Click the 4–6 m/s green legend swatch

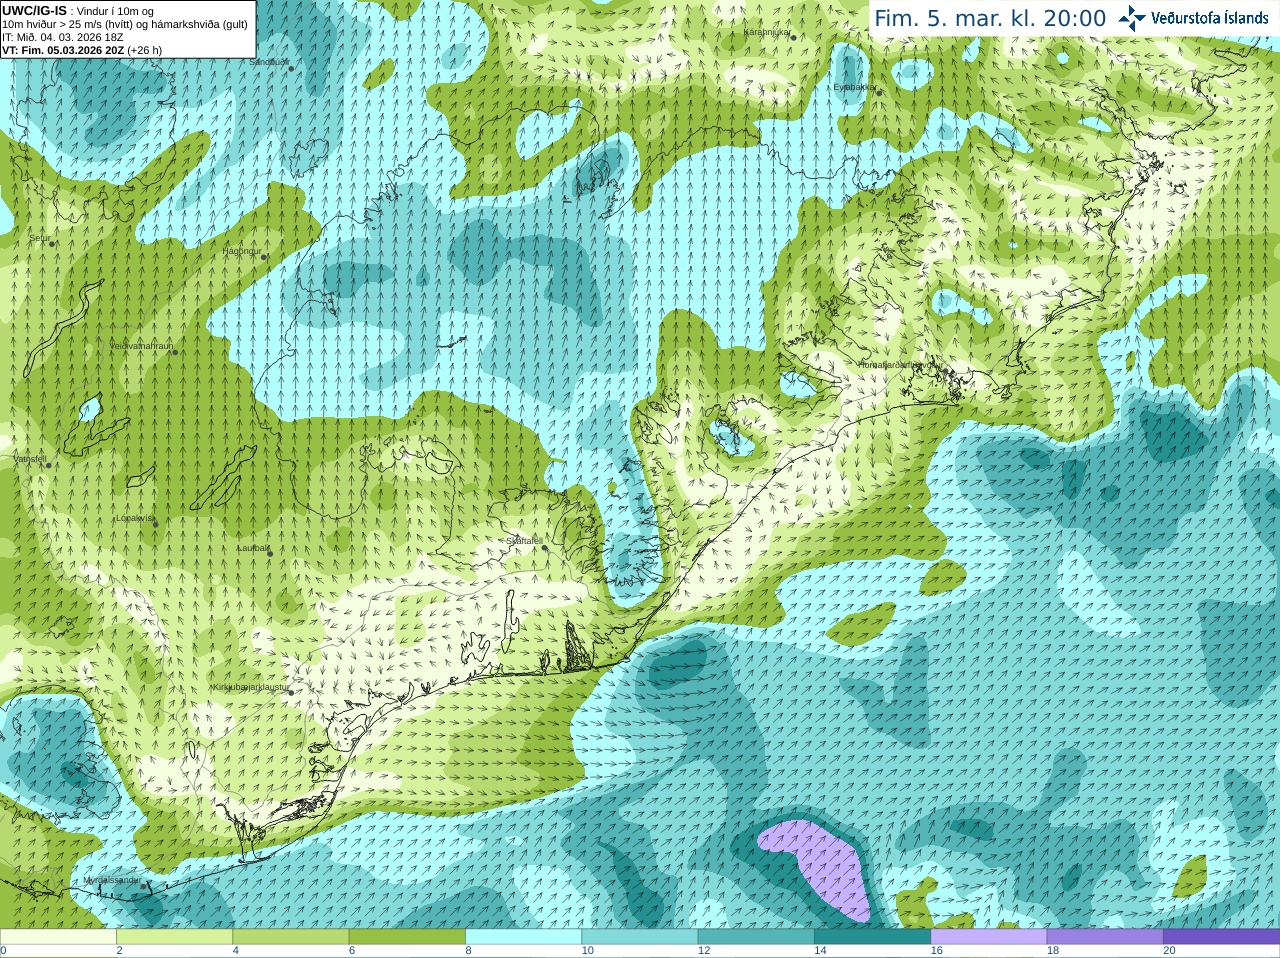tap(290, 937)
